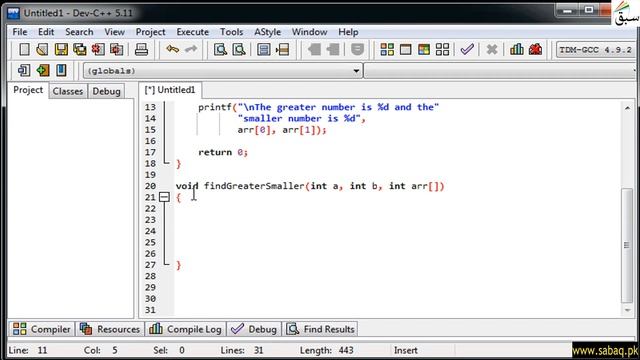This screenshot has height=360, width=640.
Task: Switch to the Debug side tab
Action: tap(106, 91)
